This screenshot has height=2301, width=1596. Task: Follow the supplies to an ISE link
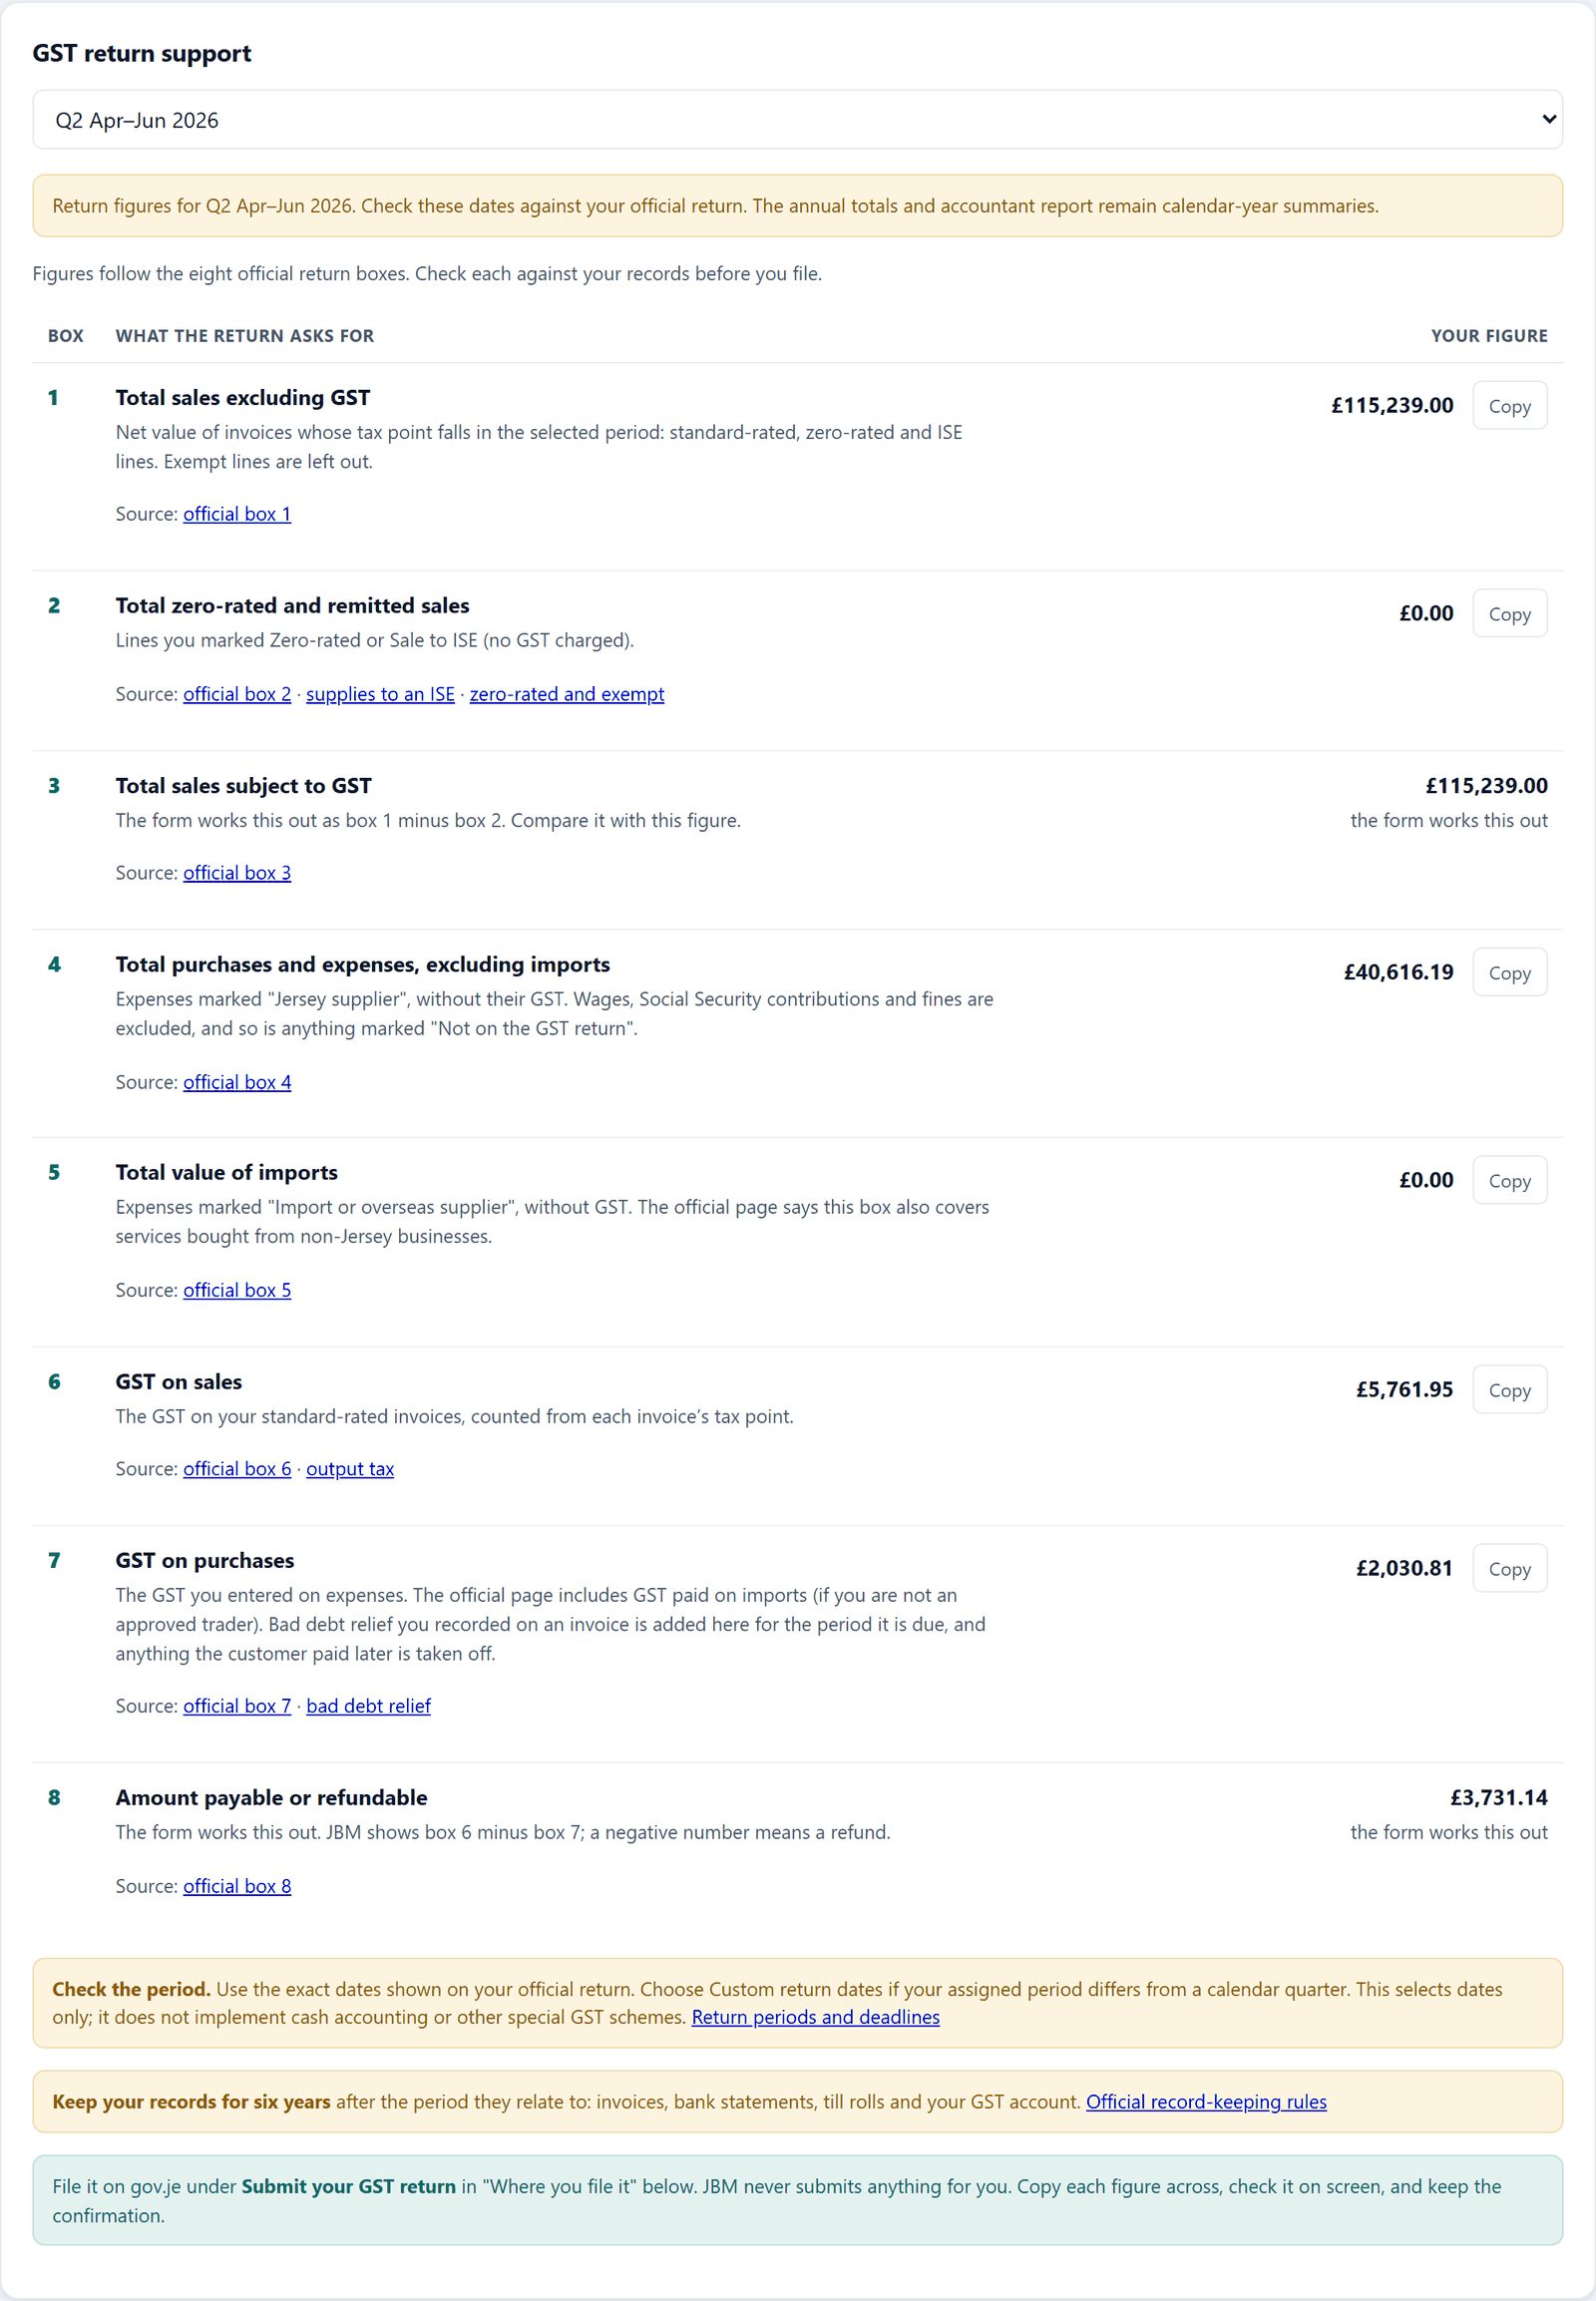tap(380, 694)
